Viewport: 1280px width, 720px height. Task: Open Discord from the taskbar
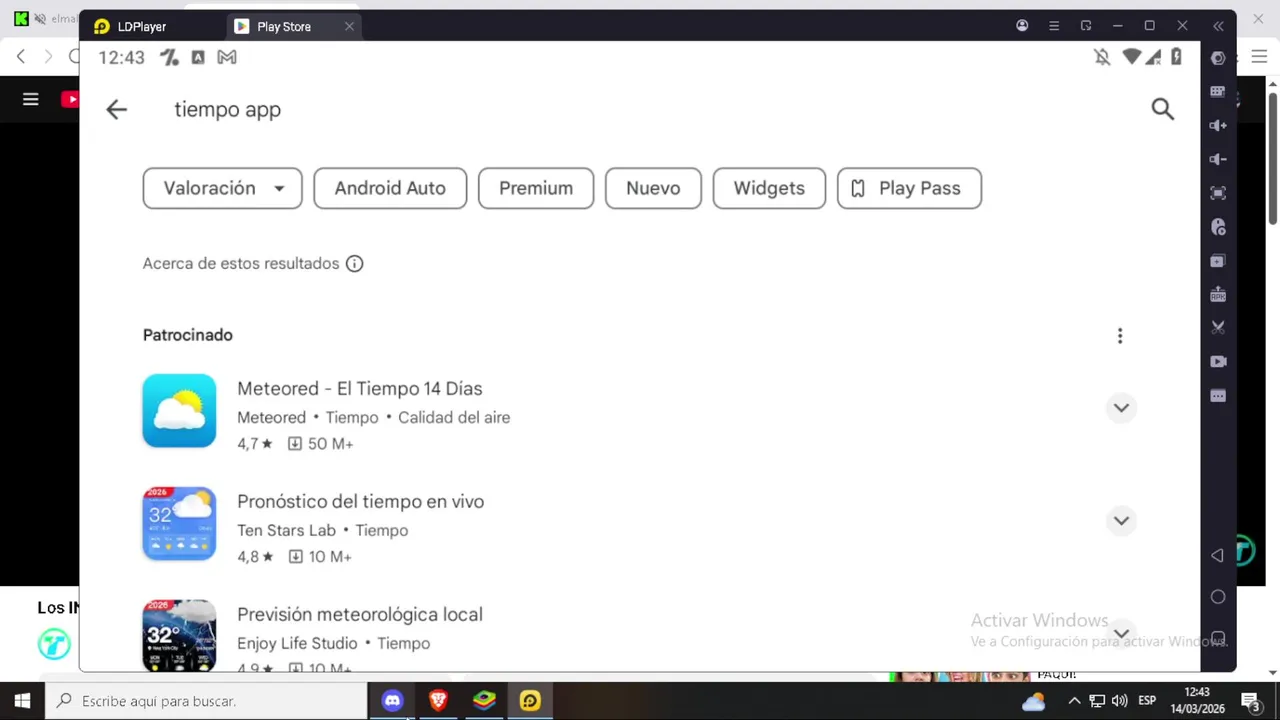pos(392,701)
